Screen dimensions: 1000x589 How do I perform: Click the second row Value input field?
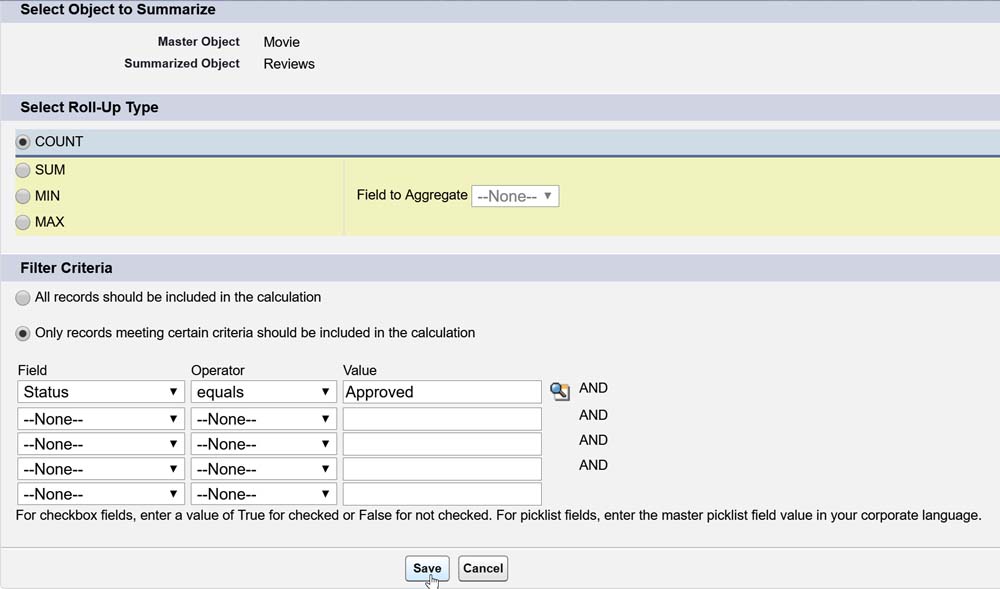[442, 419]
